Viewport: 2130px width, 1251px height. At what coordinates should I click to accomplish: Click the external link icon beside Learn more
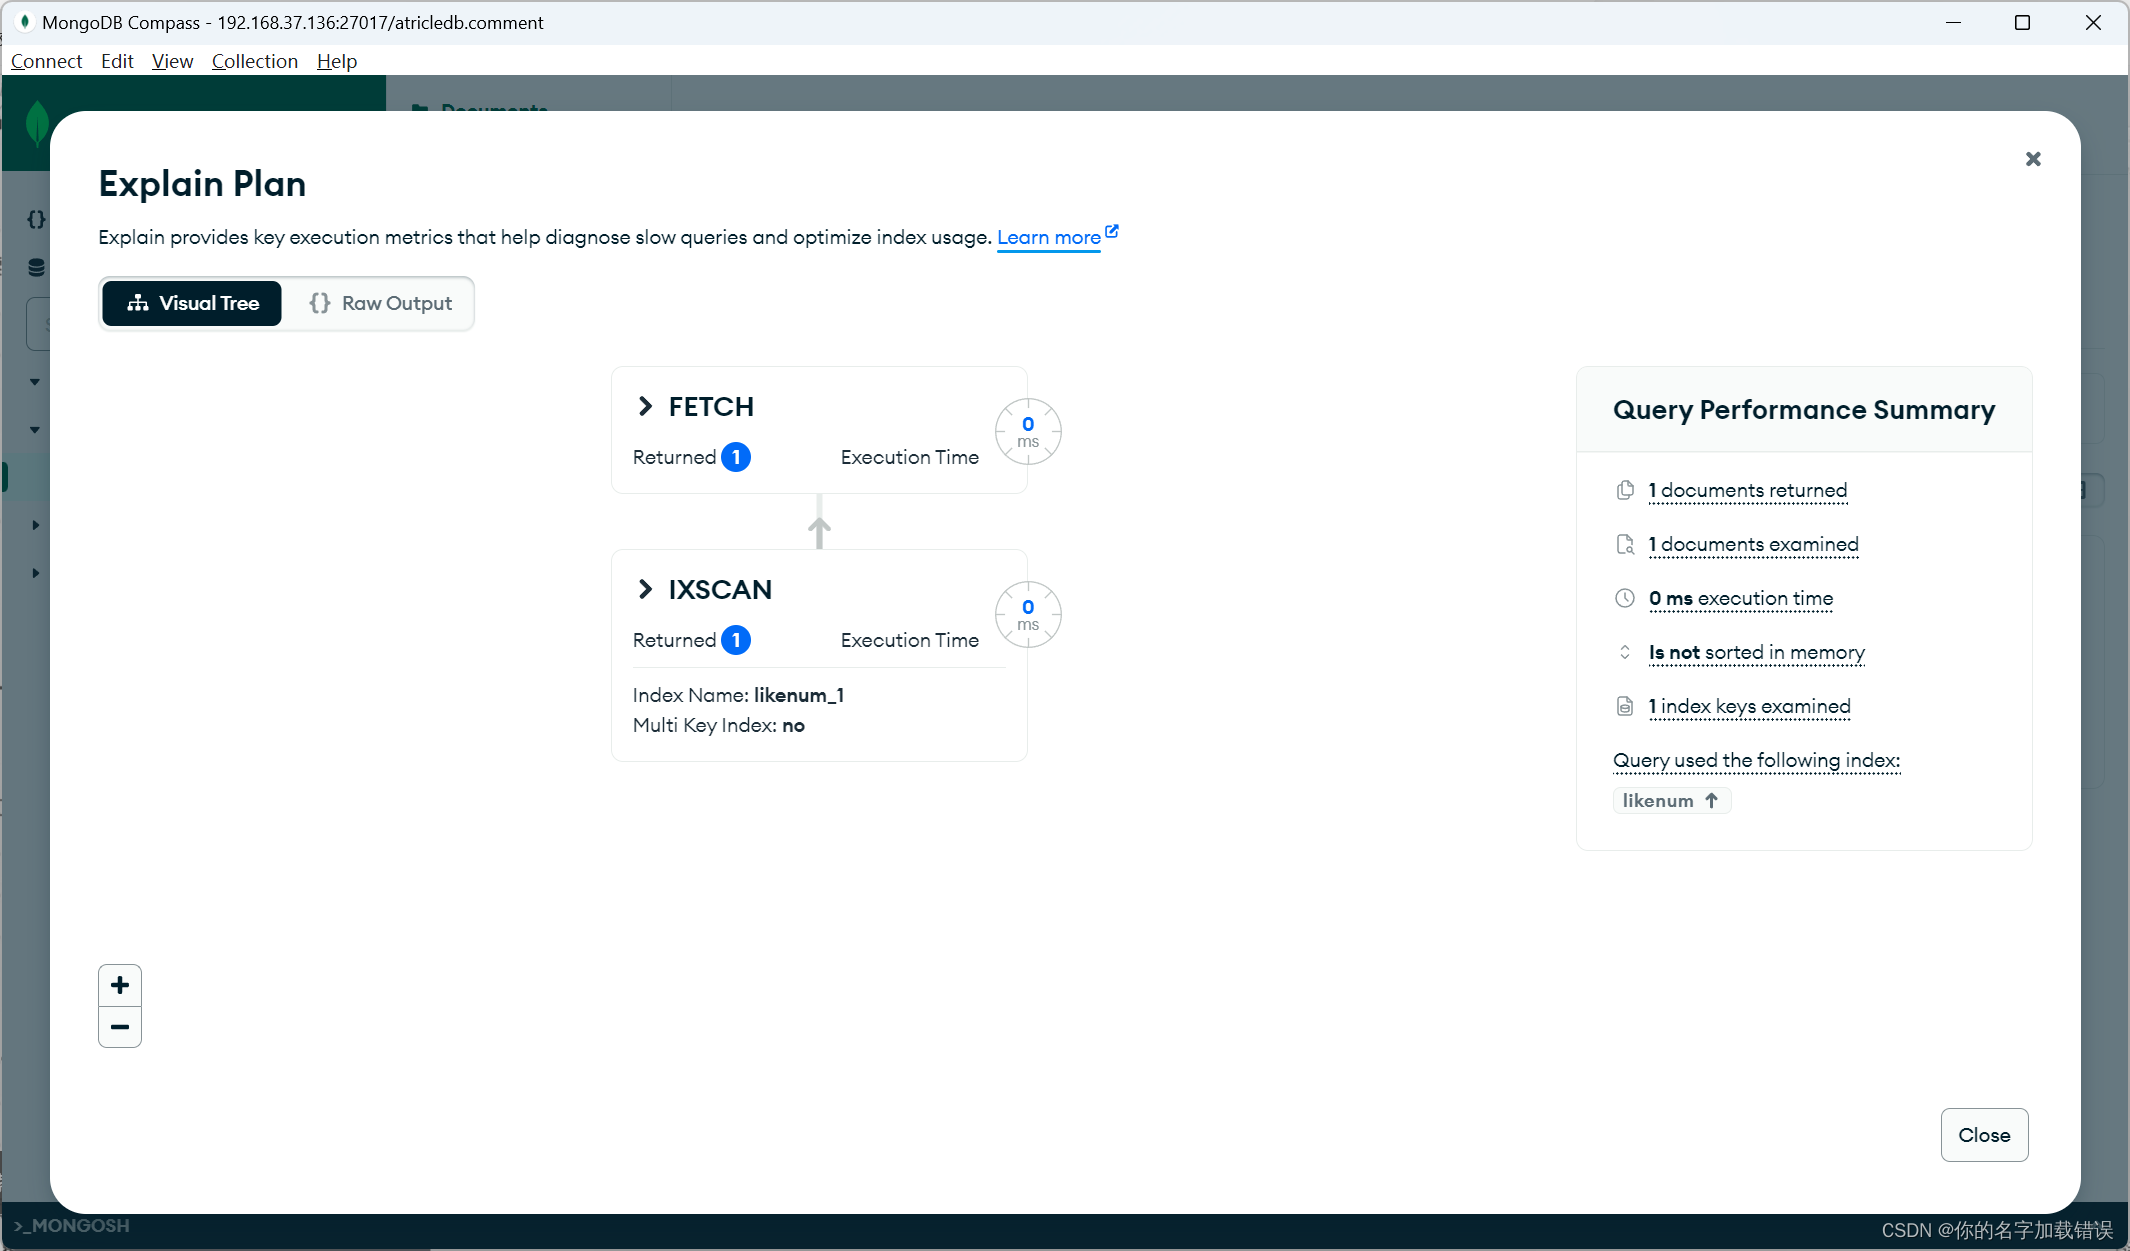1112,232
